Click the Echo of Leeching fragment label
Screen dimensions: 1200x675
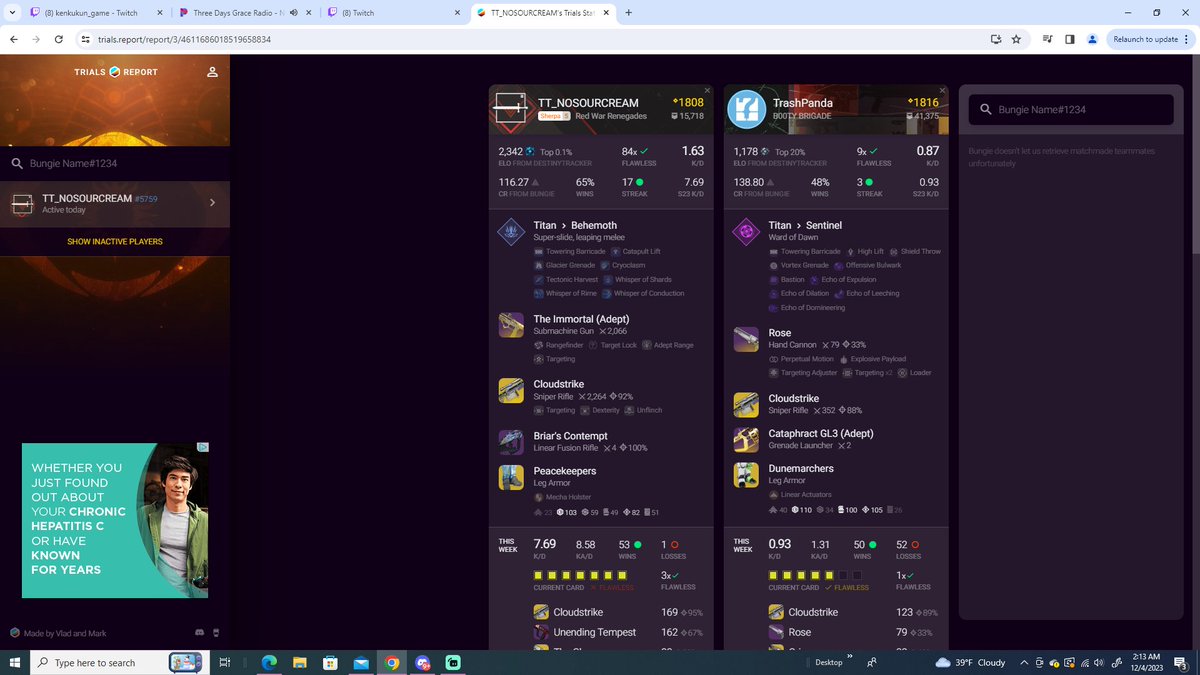pos(872,293)
